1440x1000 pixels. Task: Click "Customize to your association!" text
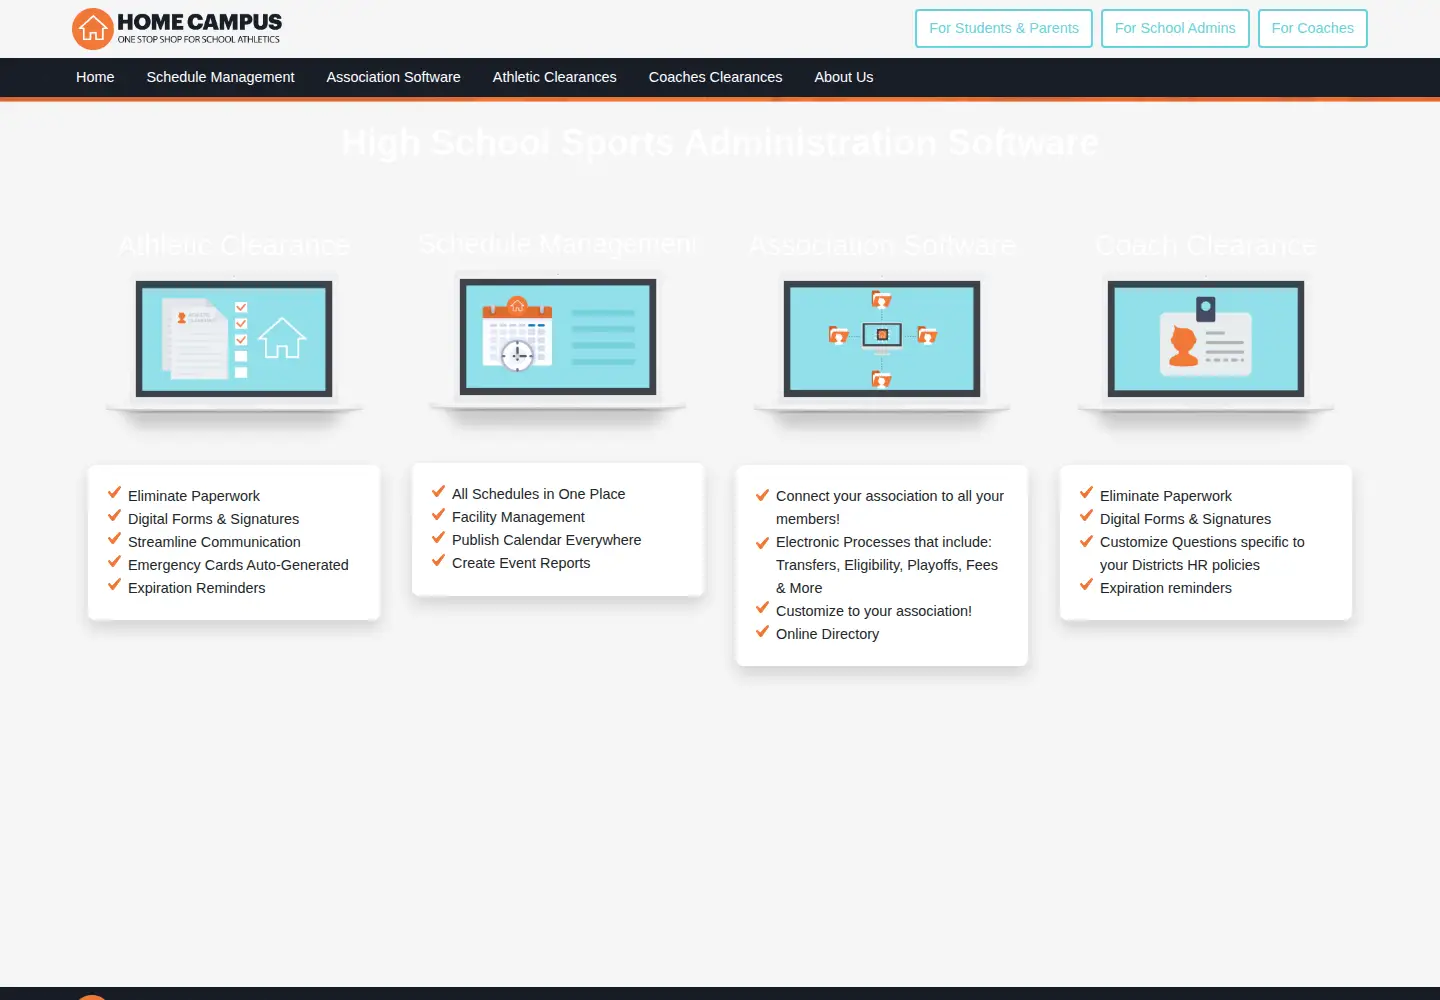pos(874,611)
